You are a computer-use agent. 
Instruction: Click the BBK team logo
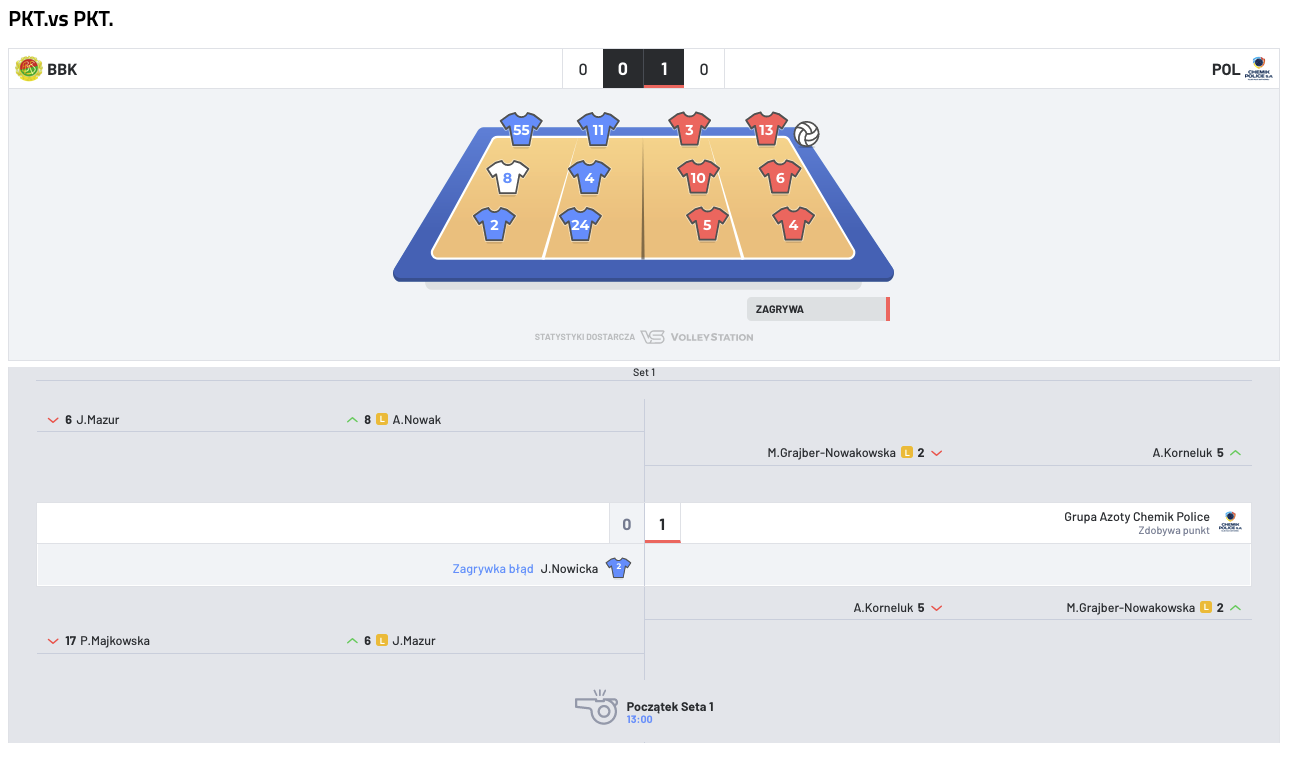(29, 69)
